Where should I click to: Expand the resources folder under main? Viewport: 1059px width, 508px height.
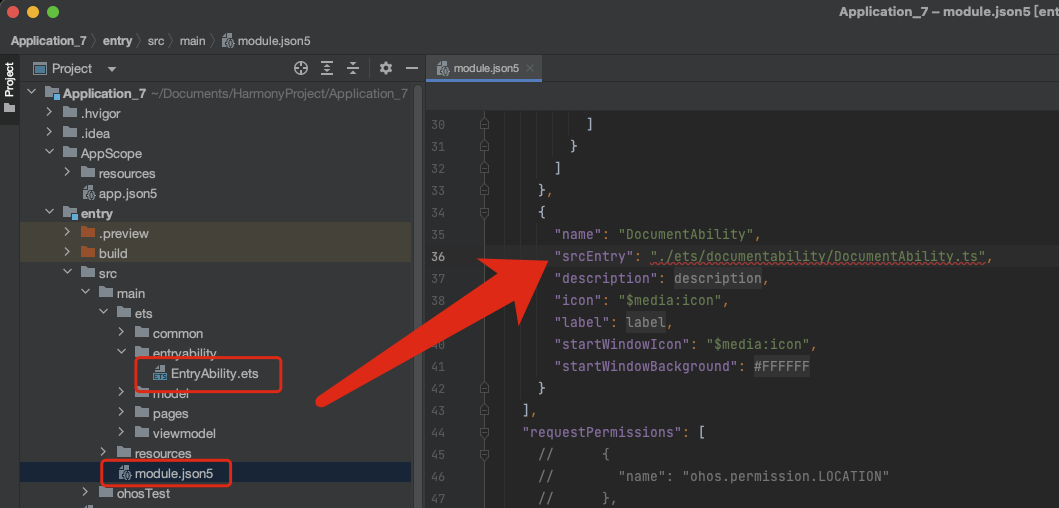103,453
